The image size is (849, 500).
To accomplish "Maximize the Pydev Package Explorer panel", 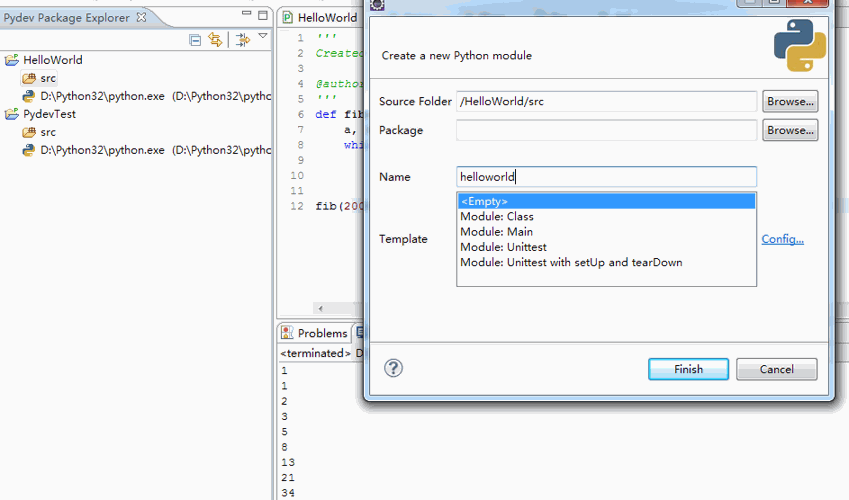I will (x=263, y=15).
